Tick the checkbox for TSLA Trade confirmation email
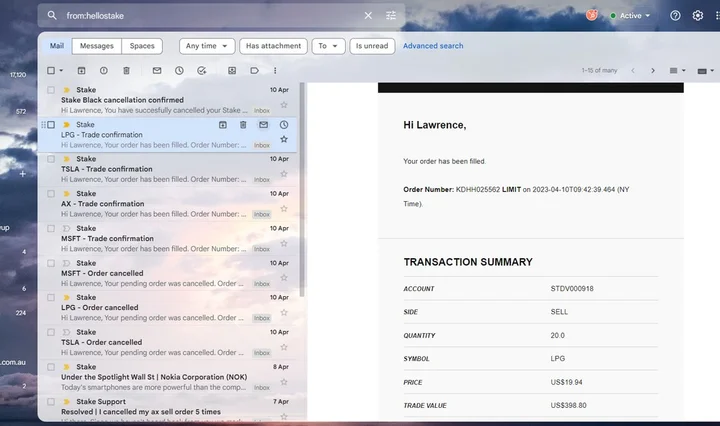720x426 pixels. tap(51, 159)
